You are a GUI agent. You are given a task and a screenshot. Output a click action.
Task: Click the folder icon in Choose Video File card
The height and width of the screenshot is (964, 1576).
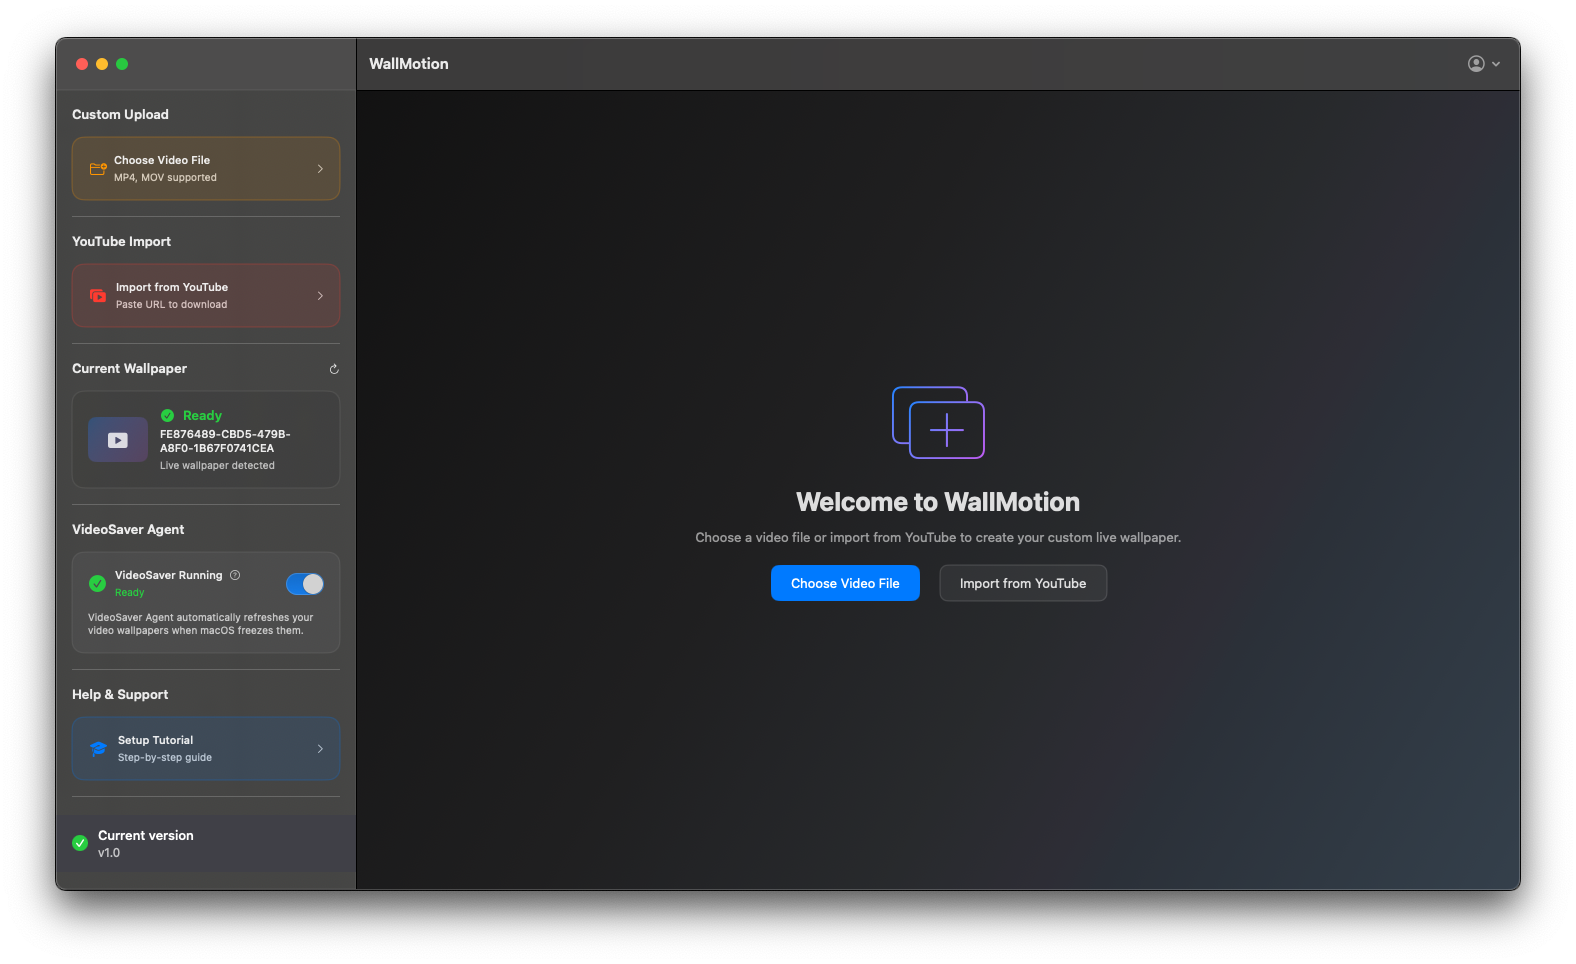coord(98,169)
